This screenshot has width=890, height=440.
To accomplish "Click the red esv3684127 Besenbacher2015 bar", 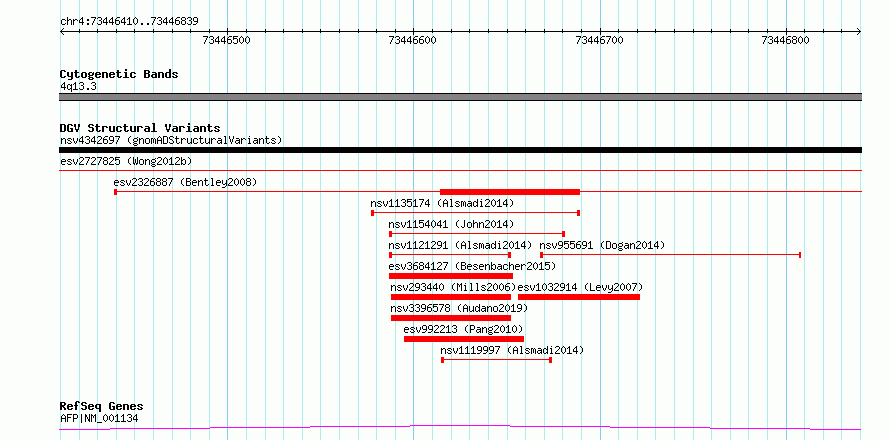I will (451, 276).
